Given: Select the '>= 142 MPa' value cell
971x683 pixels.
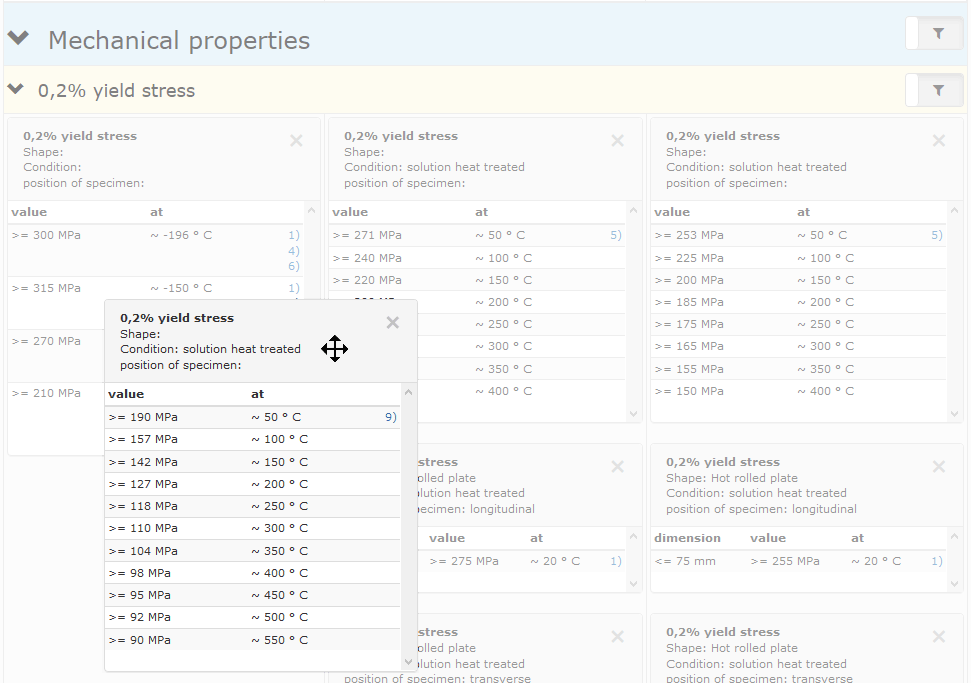Looking at the screenshot, I should click(143, 462).
